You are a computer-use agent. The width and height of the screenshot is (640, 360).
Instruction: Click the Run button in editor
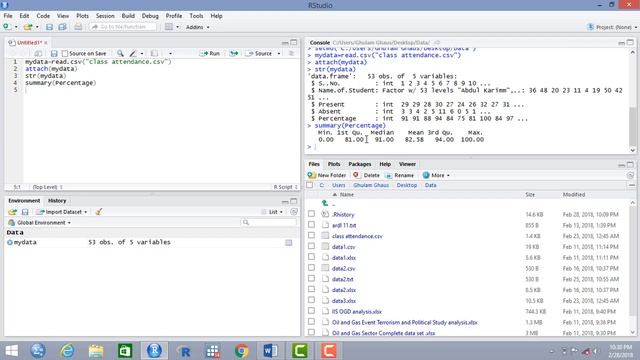pos(209,53)
